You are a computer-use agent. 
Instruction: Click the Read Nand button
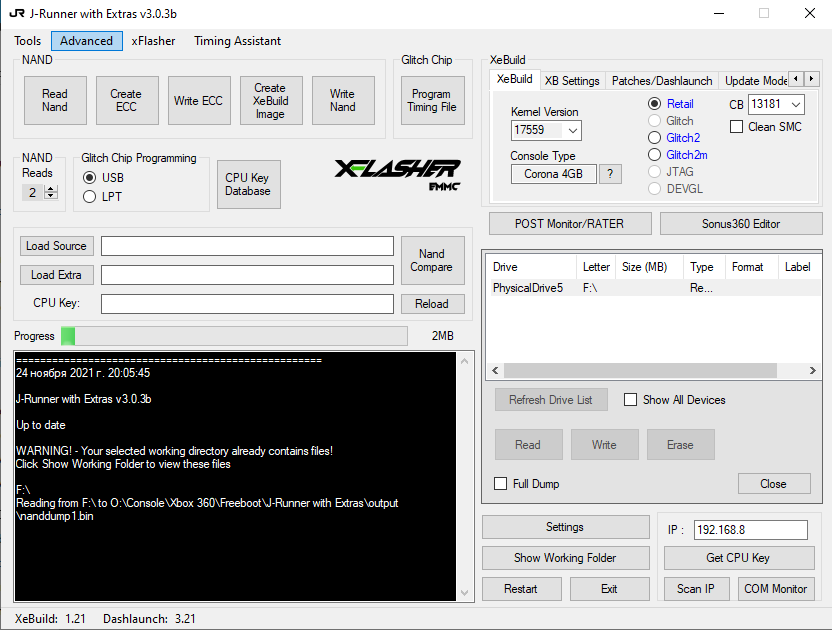click(x=55, y=100)
